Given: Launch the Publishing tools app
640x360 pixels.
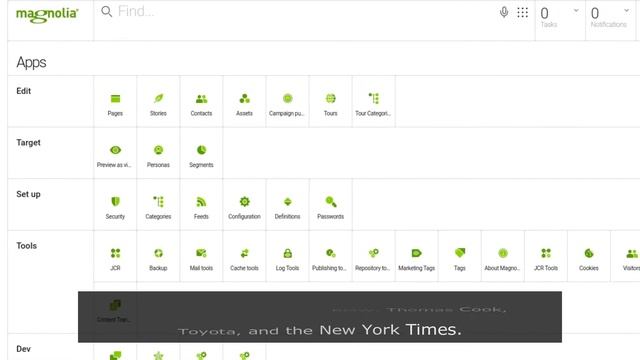Looking at the screenshot, I should 331,256.
